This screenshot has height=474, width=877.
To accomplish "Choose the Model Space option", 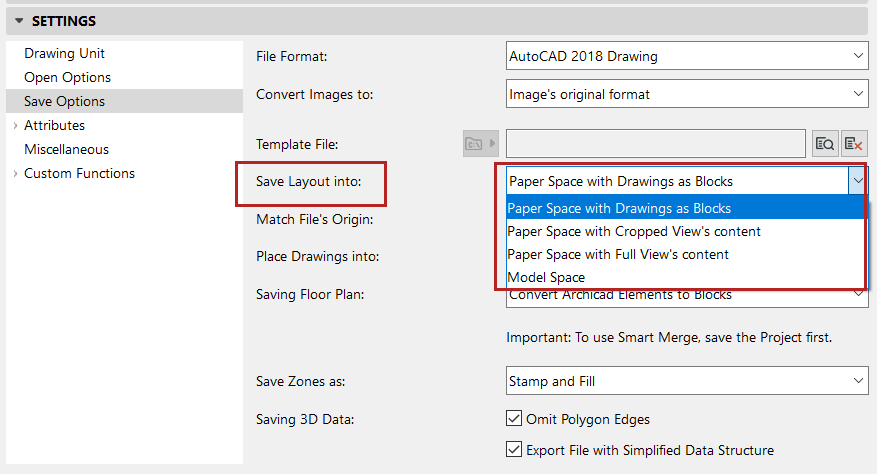I will (546, 277).
